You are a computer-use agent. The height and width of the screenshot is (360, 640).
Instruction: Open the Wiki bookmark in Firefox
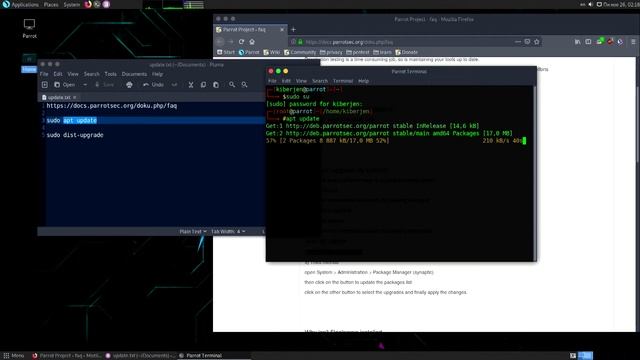pos(272,52)
